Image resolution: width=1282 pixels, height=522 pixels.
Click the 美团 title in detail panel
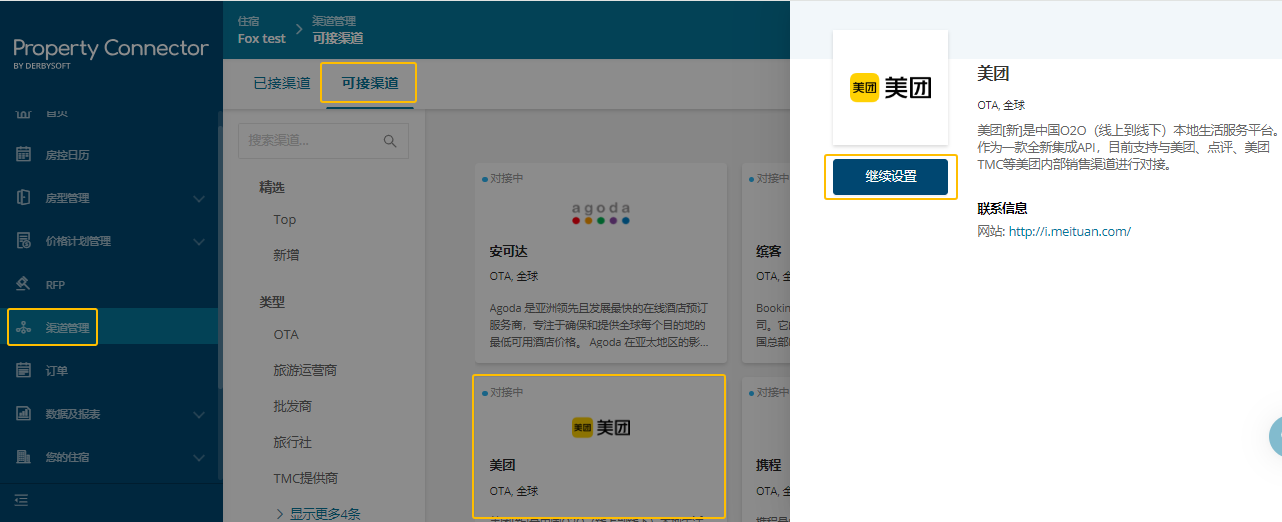pos(993,73)
